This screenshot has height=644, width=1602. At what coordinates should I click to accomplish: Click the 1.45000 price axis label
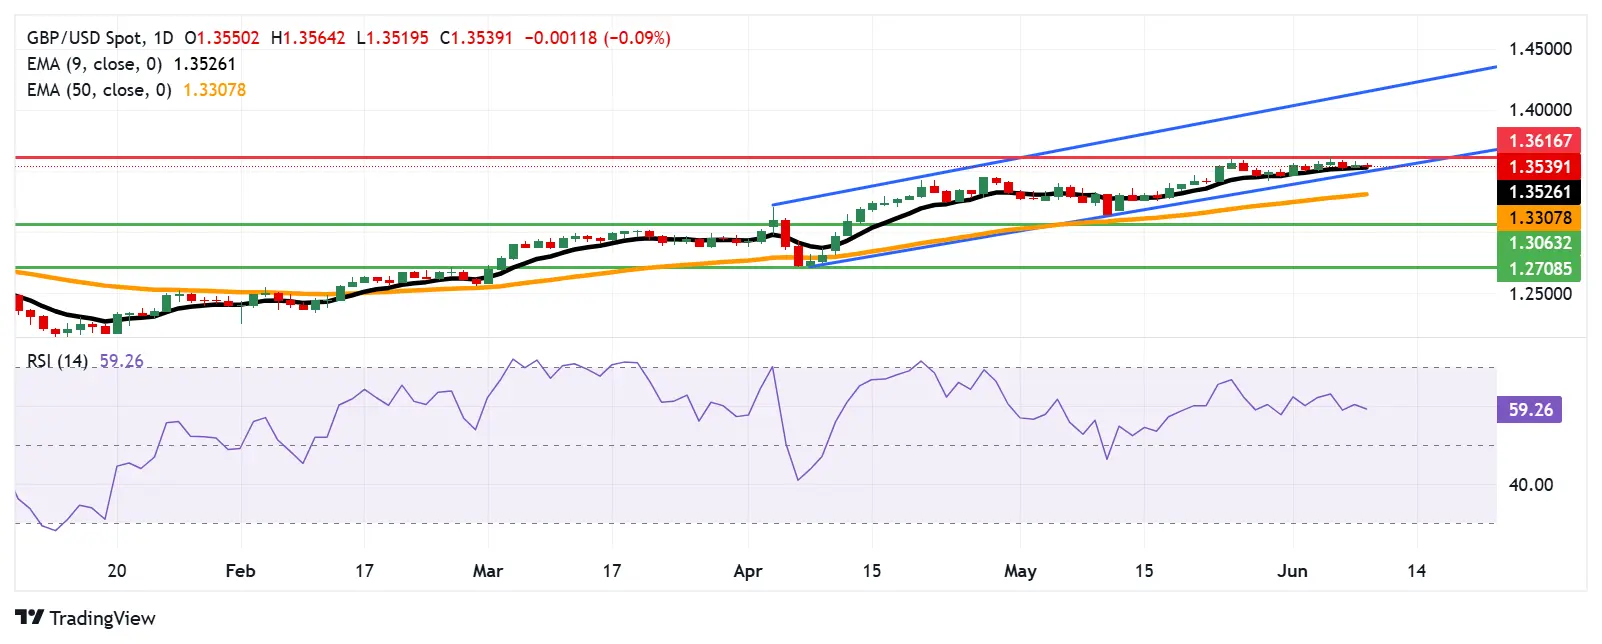click(1539, 49)
